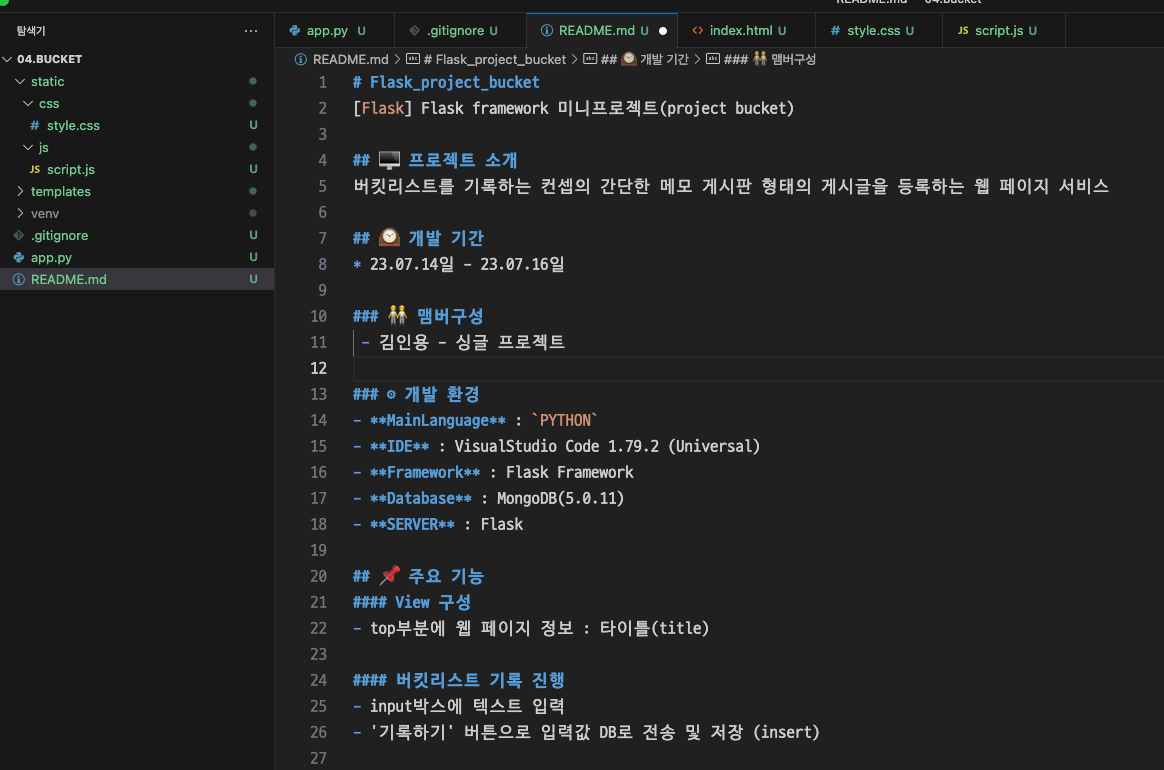Click the '김인용 - 싱글 프로젝트' line
This screenshot has width=1164, height=770.
click(471, 342)
